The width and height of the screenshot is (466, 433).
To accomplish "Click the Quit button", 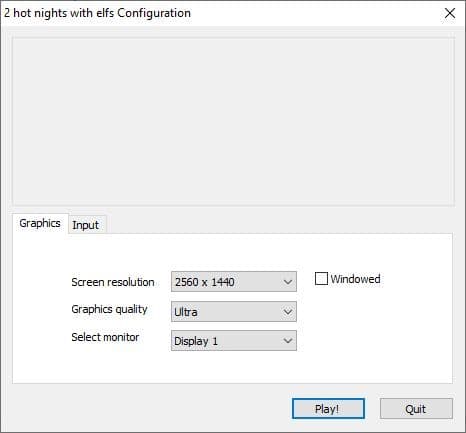I will [x=416, y=409].
